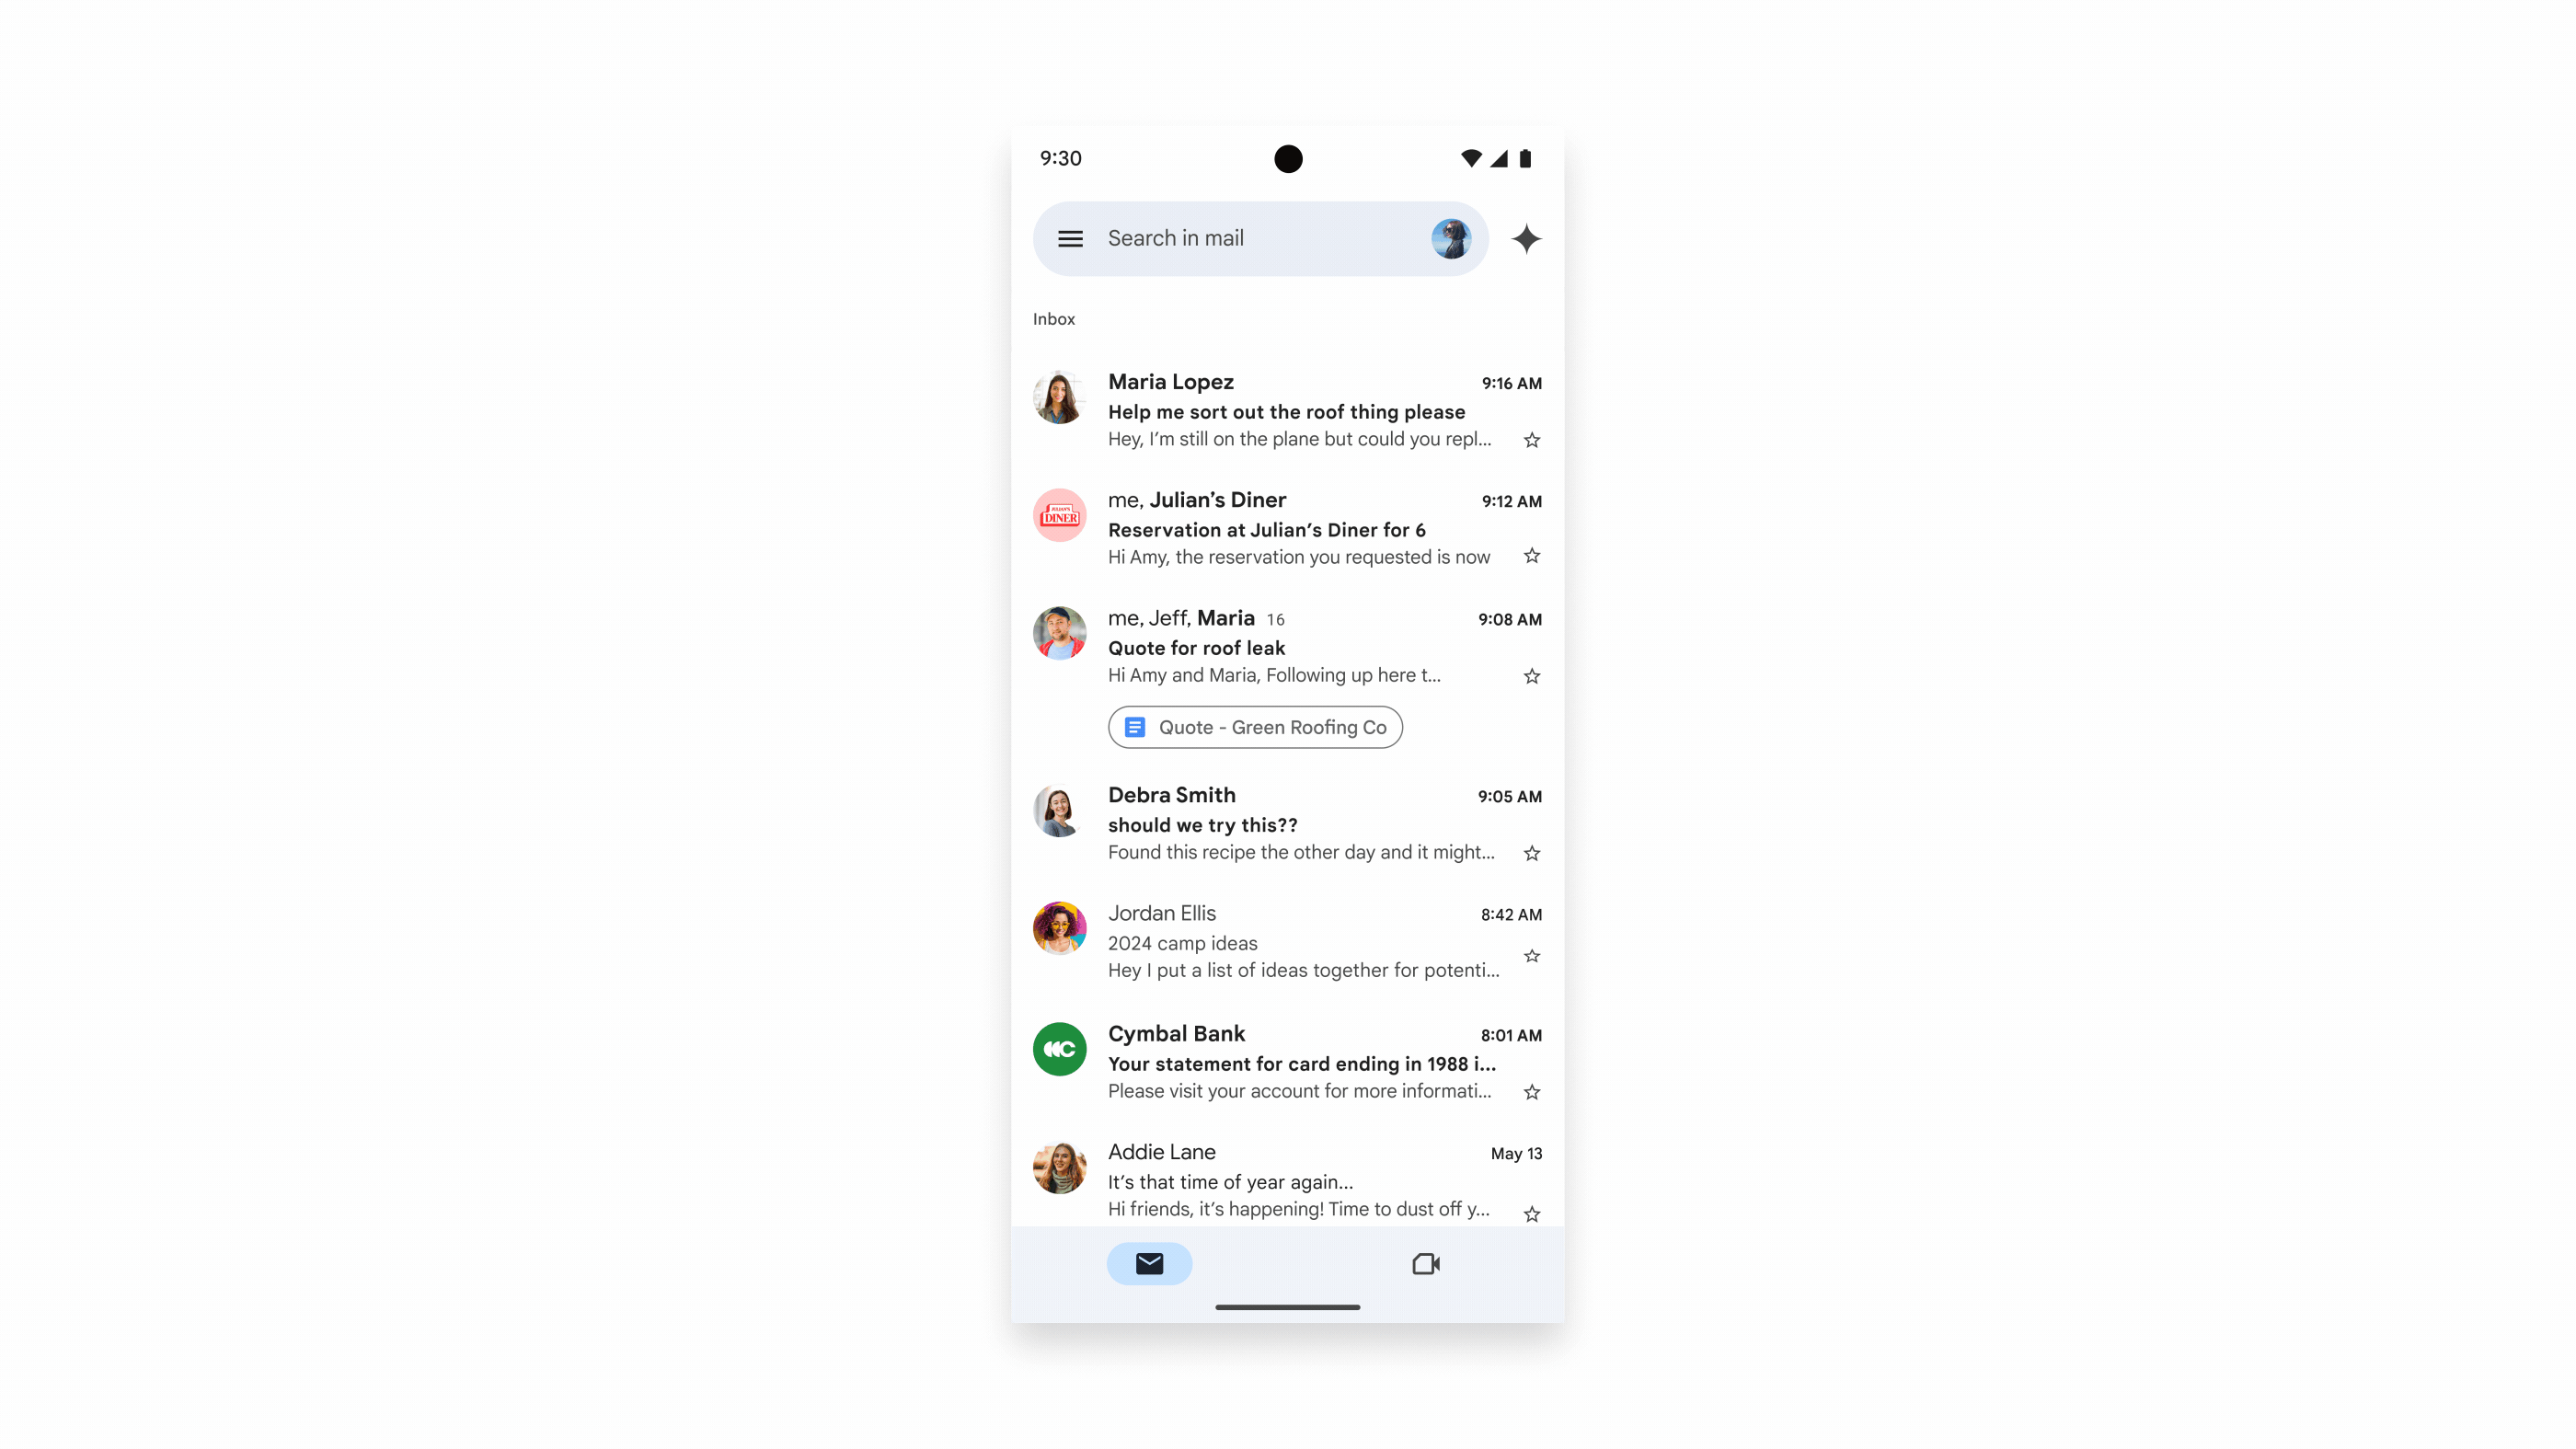The width and height of the screenshot is (2576, 1449).
Task: Expand the Quote - Green Roofing Co attachment
Action: pos(1254,727)
